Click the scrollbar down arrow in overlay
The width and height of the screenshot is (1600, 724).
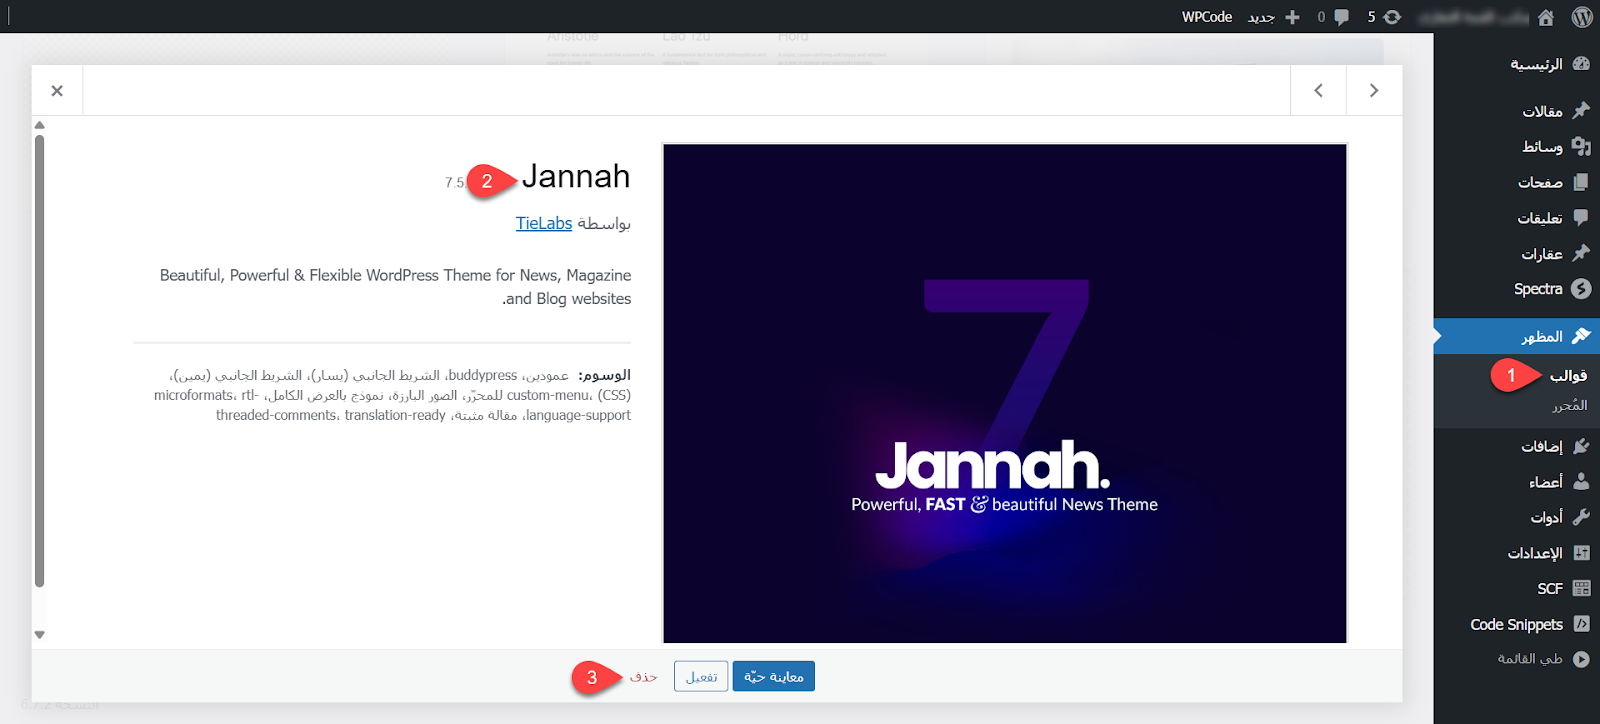(x=40, y=635)
